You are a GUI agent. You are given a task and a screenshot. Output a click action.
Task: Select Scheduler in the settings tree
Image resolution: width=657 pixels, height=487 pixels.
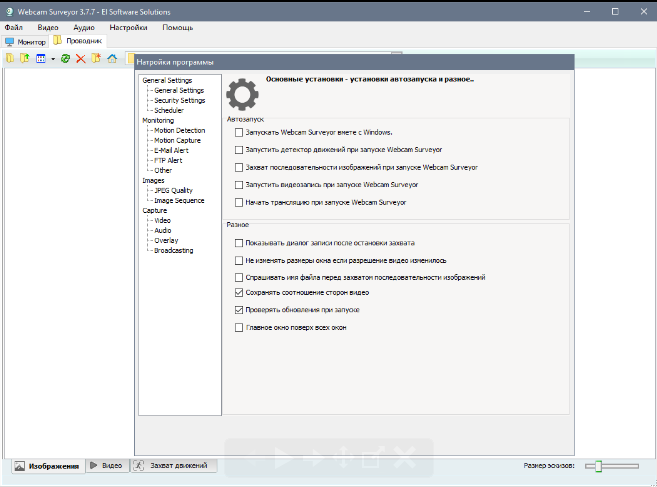(x=169, y=111)
